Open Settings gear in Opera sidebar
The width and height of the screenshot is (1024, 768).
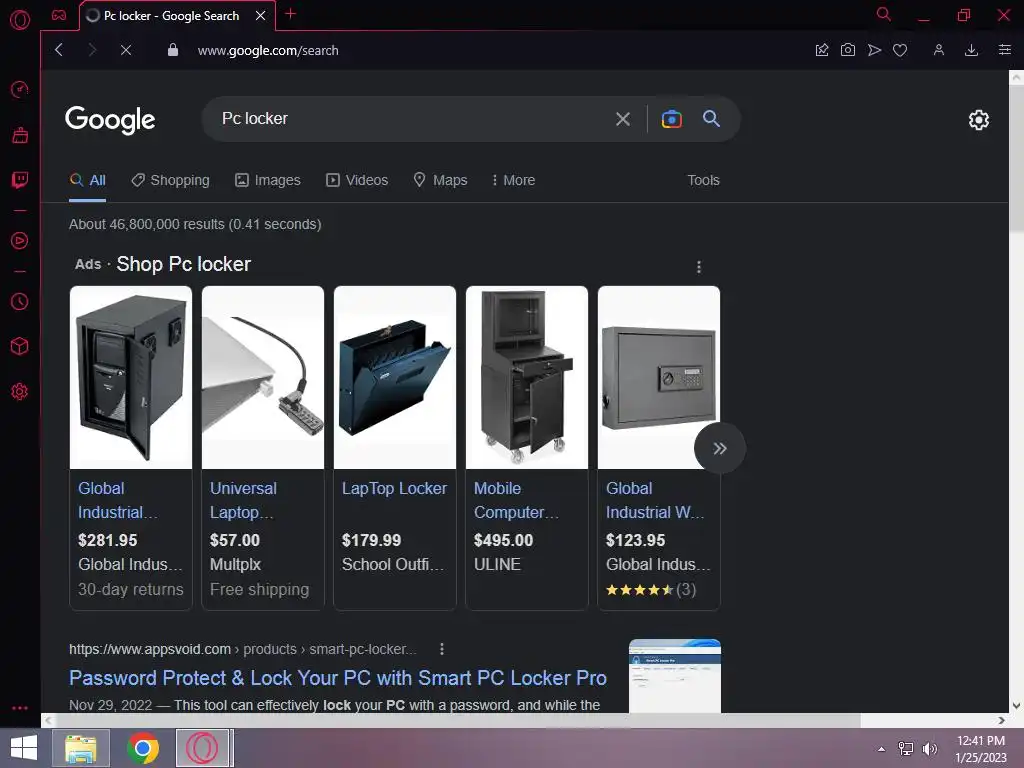pyautogui.click(x=20, y=391)
